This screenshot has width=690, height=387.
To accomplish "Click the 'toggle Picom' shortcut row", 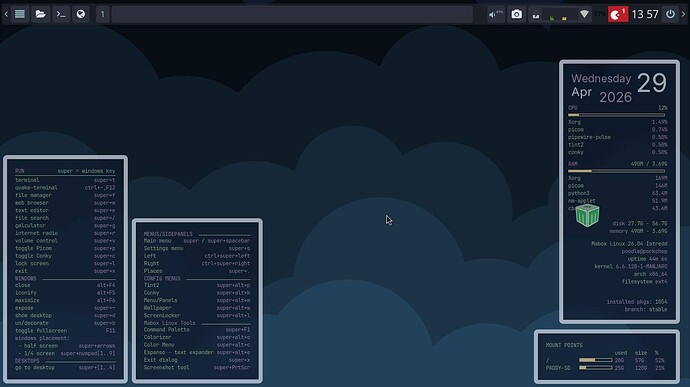I will tap(65, 248).
